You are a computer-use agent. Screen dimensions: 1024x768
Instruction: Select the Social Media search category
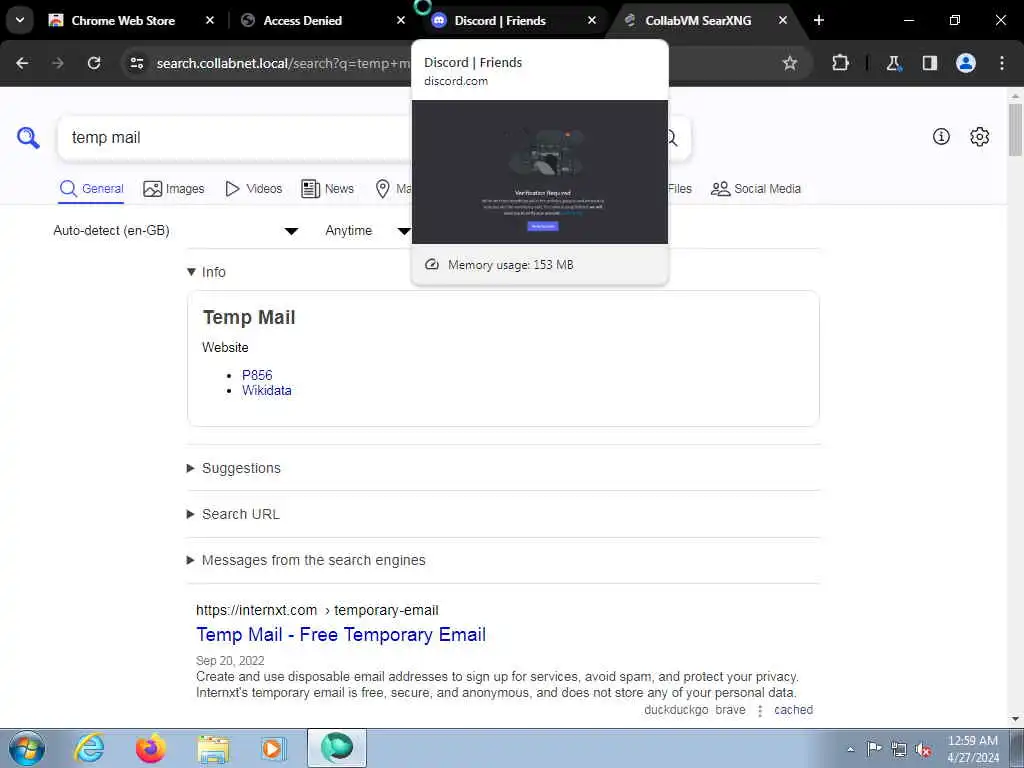756,189
